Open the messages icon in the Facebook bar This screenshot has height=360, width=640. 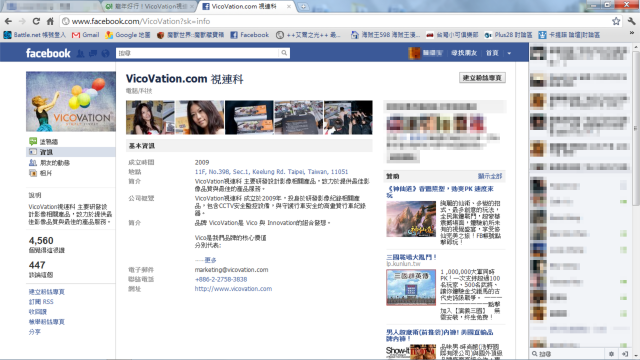pos(93,53)
